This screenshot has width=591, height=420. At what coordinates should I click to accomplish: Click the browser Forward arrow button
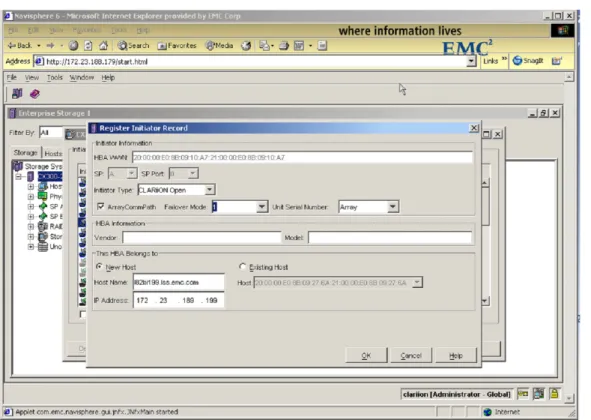point(50,46)
